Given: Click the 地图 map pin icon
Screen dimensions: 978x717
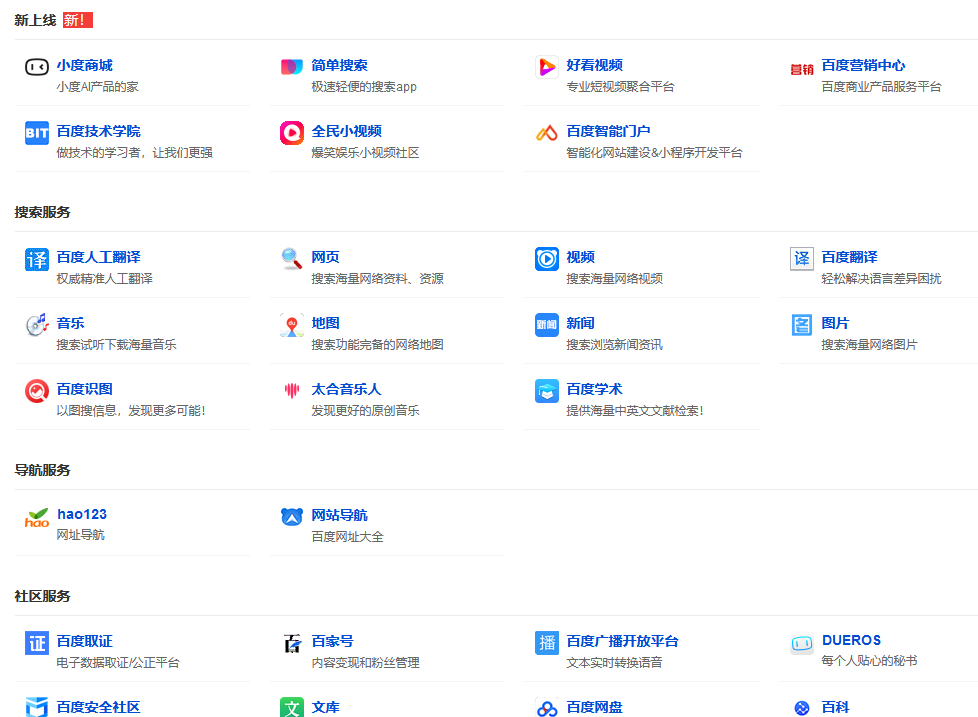Looking at the screenshot, I should [291, 325].
